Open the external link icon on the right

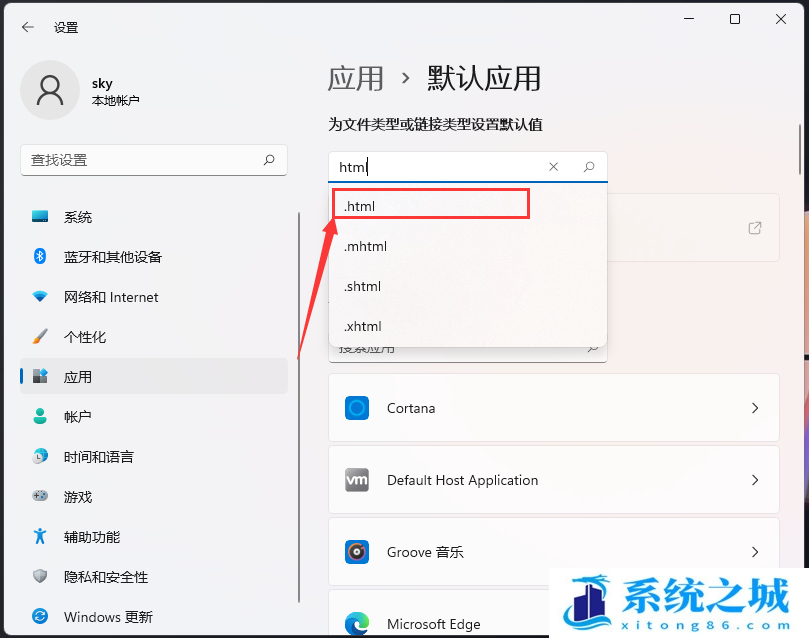pos(755,228)
